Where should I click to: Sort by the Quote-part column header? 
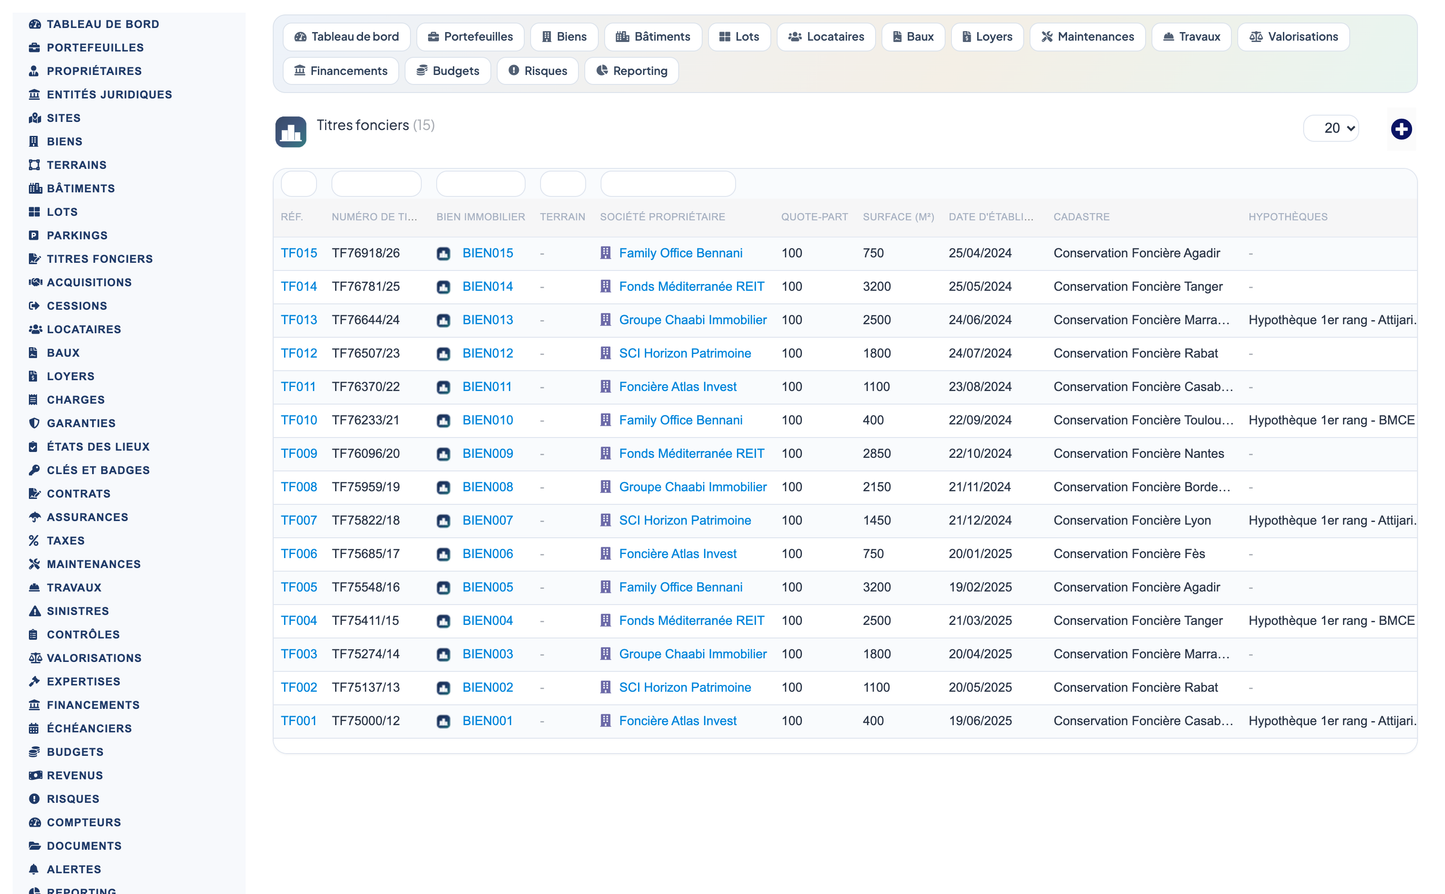(814, 217)
